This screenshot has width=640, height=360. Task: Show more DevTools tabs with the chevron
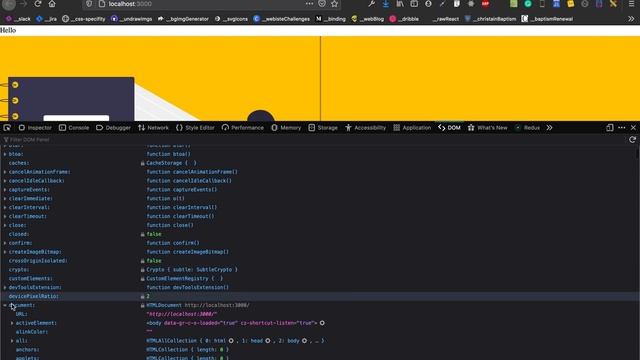pos(549,128)
